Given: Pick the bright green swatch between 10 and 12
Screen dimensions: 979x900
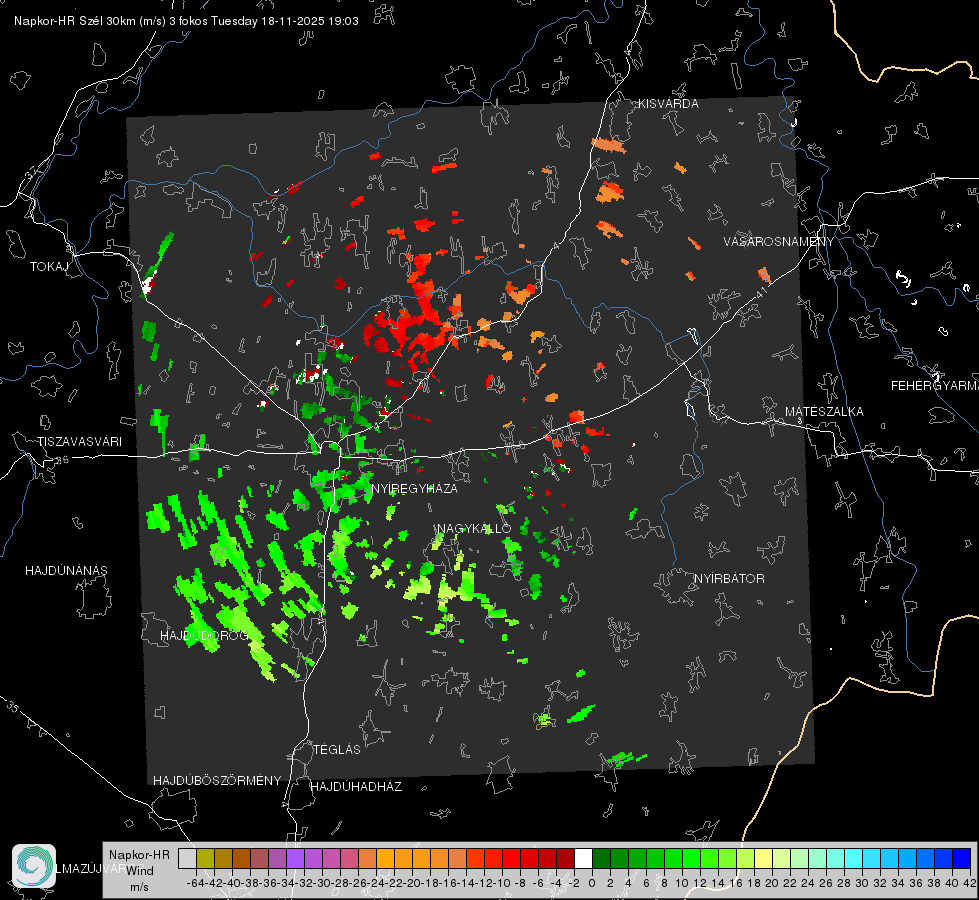Looking at the screenshot, I should click(691, 859).
